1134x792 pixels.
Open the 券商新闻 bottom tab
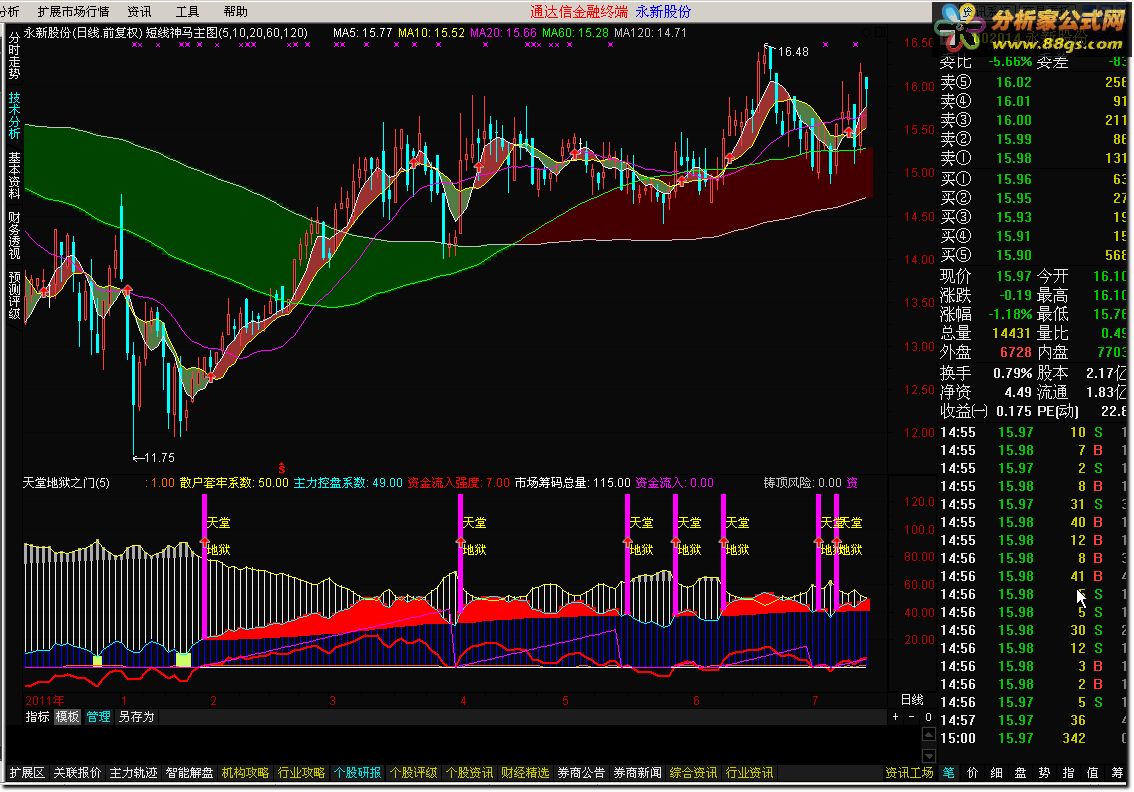tap(637, 772)
